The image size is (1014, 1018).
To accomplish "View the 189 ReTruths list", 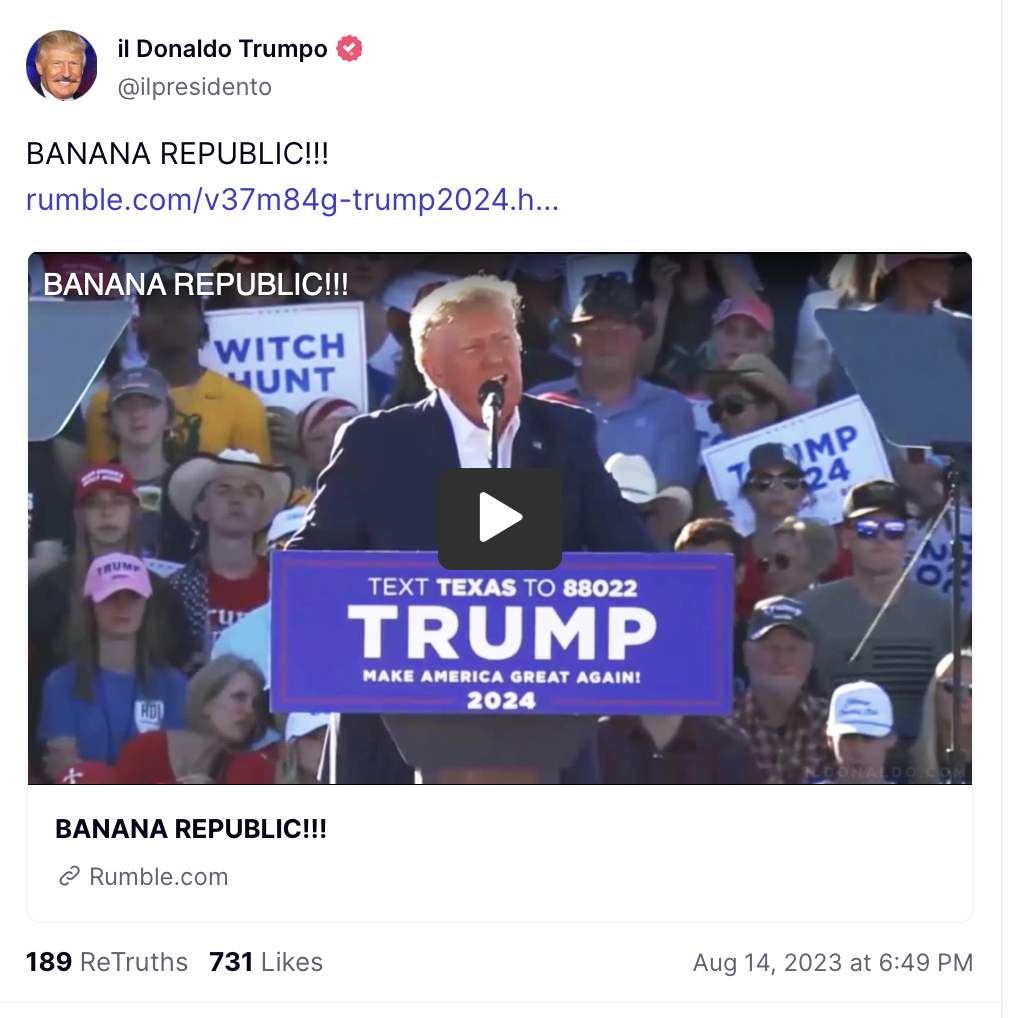I will (x=106, y=962).
